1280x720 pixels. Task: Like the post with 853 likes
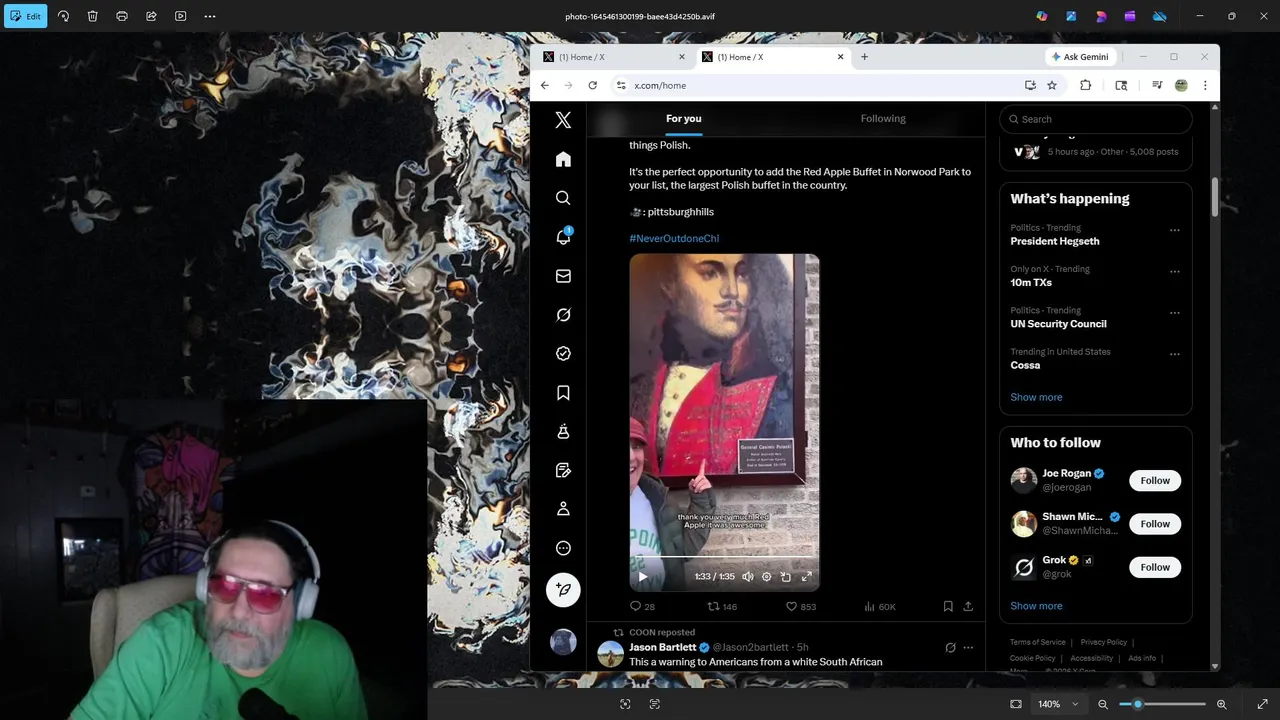pos(801,606)
